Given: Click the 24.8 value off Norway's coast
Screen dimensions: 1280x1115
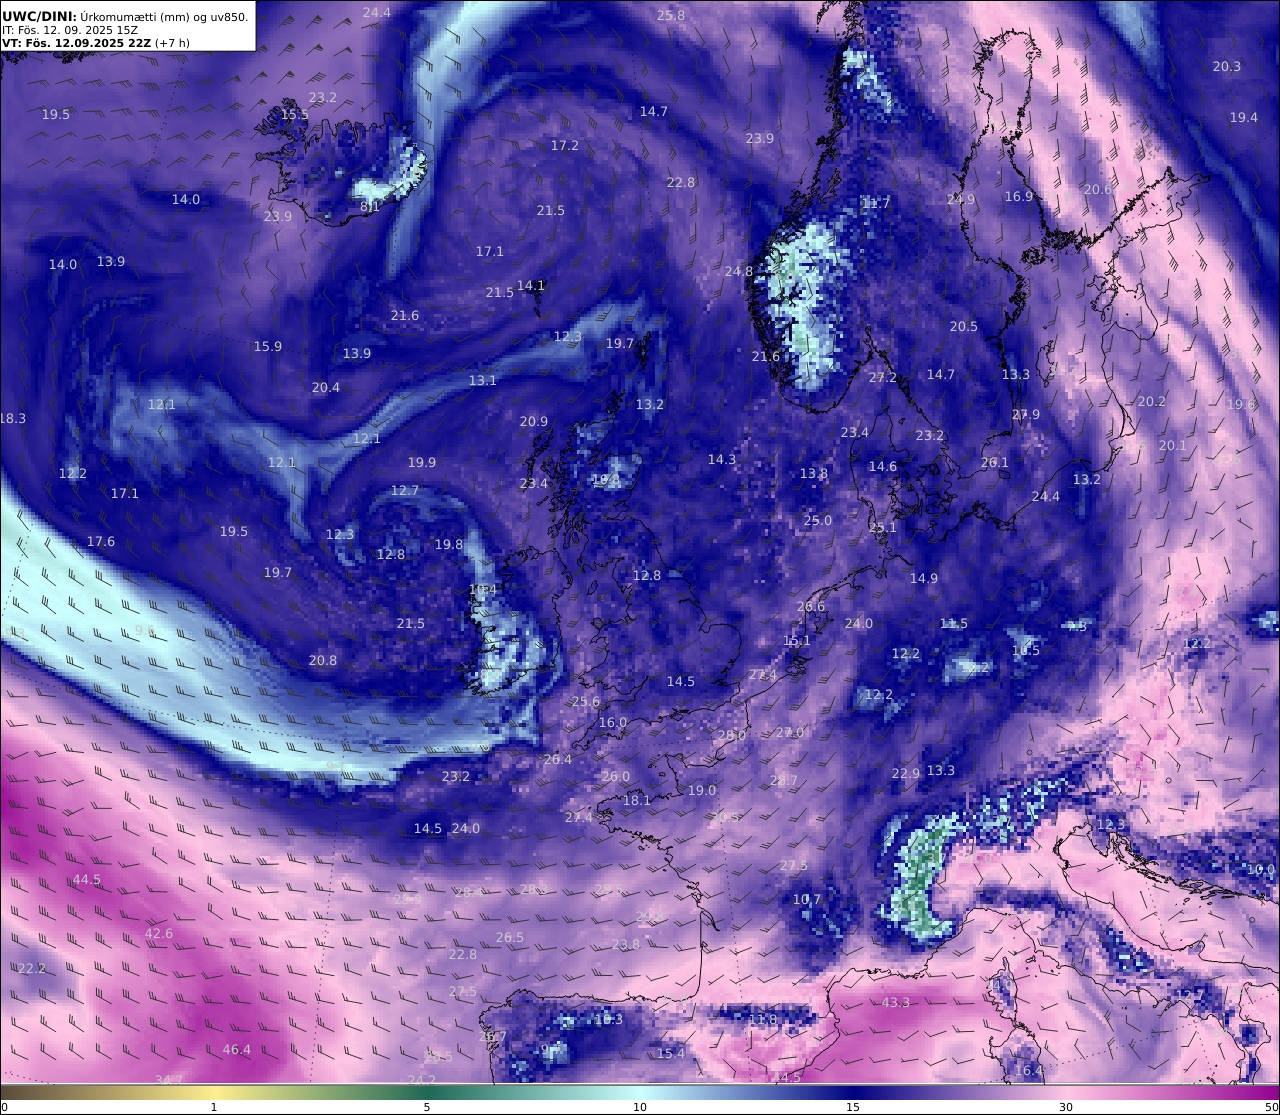Looking at the screenshot, I should [x=739, y=271].
